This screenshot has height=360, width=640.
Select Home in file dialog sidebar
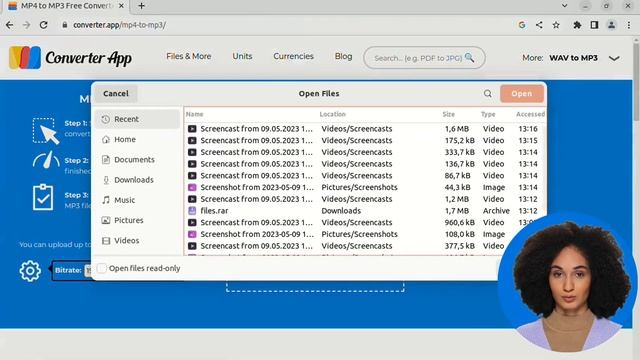137,139
